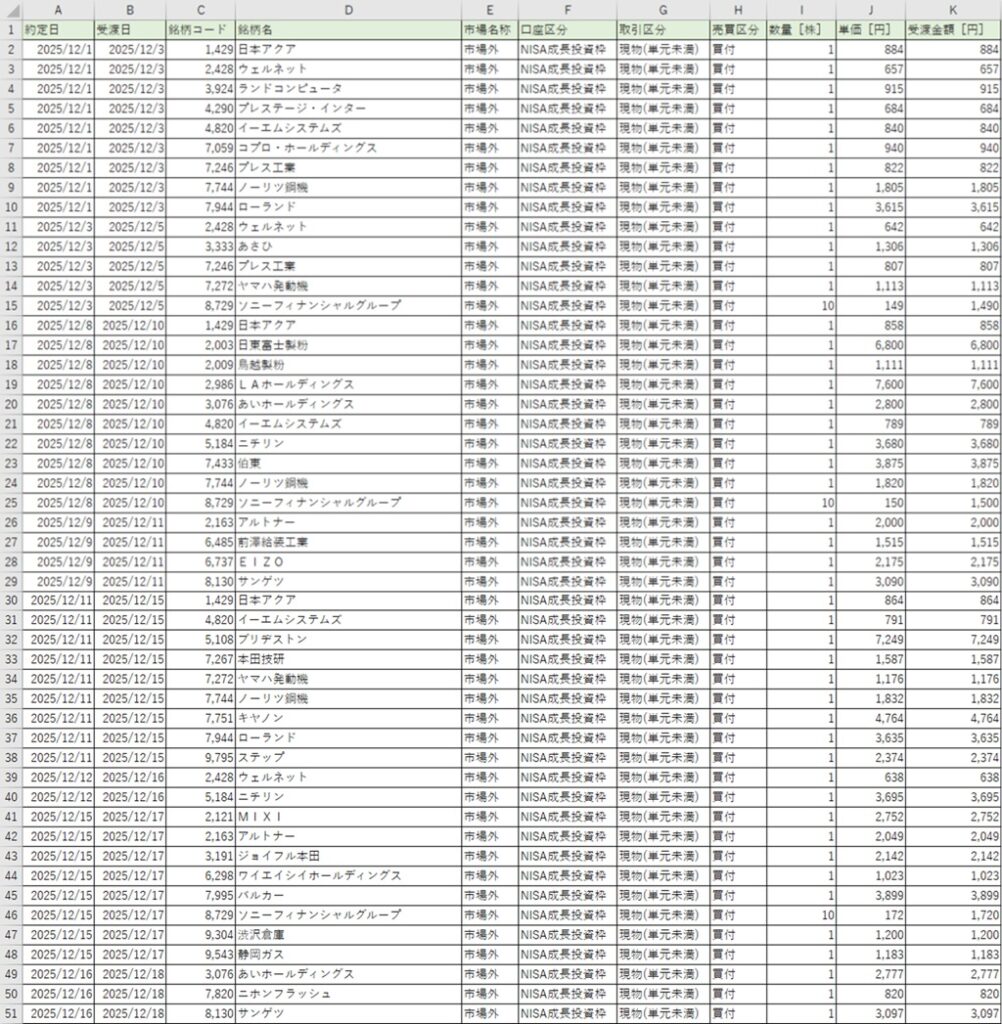The image size is (1002, 1024).
Task: Click the row 32 header number
Action: 10,639
